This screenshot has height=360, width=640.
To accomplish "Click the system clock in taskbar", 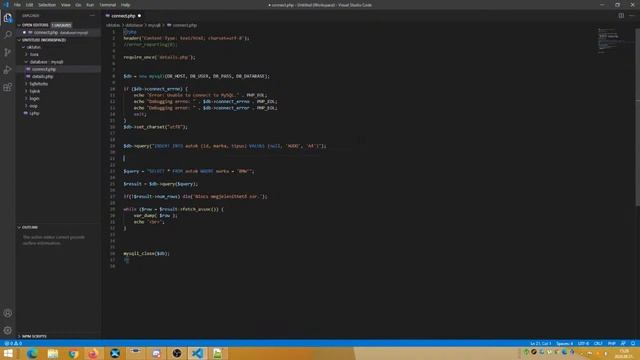I will coord(624,353).
